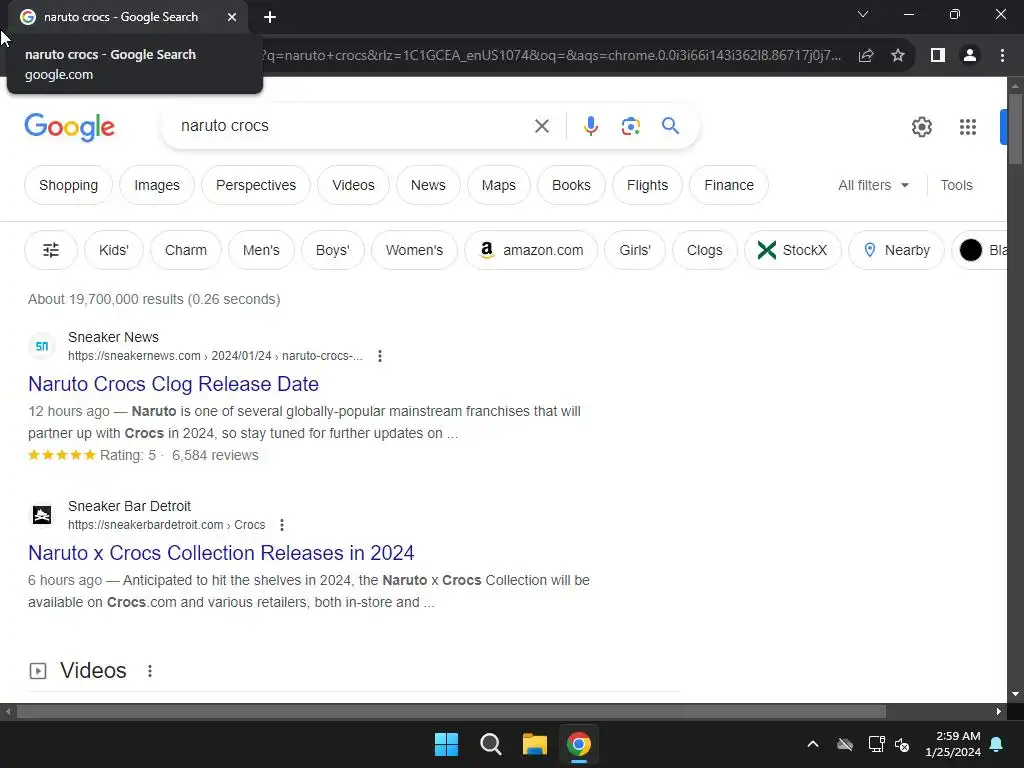Open File Explorer from the taskbar
The width and height of the screenshot is (1024, 768).
[535, 744]
